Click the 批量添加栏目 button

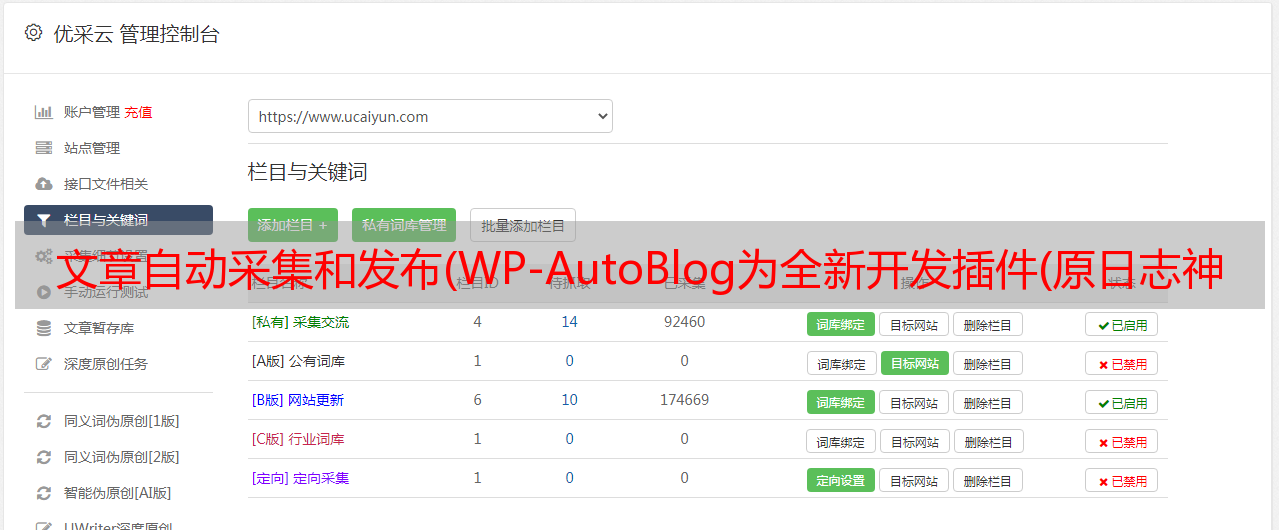click(x=523, y=225)
